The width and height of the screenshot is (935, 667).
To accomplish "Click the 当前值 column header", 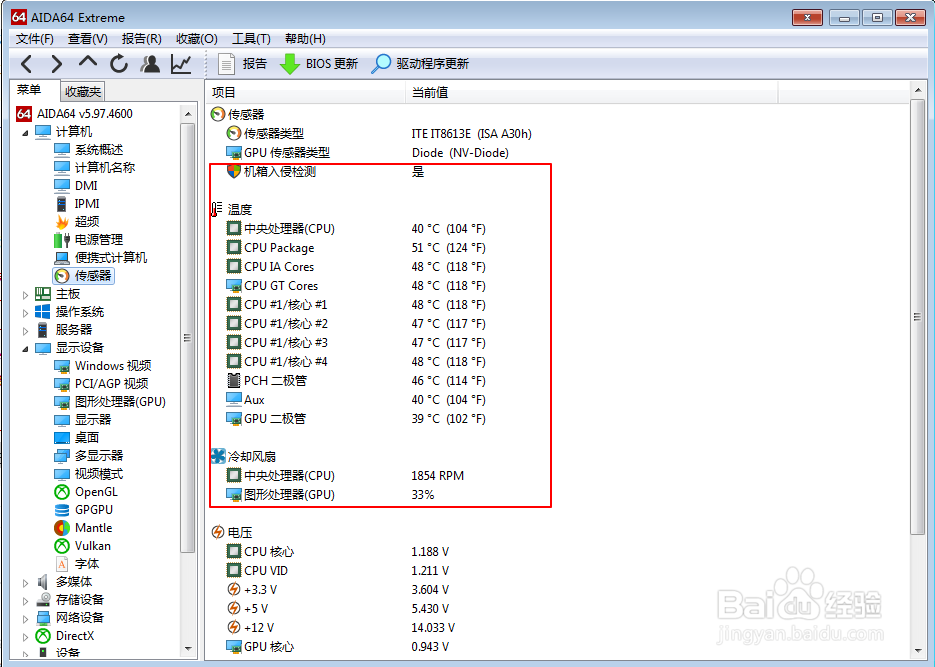I will coord(592,92).
